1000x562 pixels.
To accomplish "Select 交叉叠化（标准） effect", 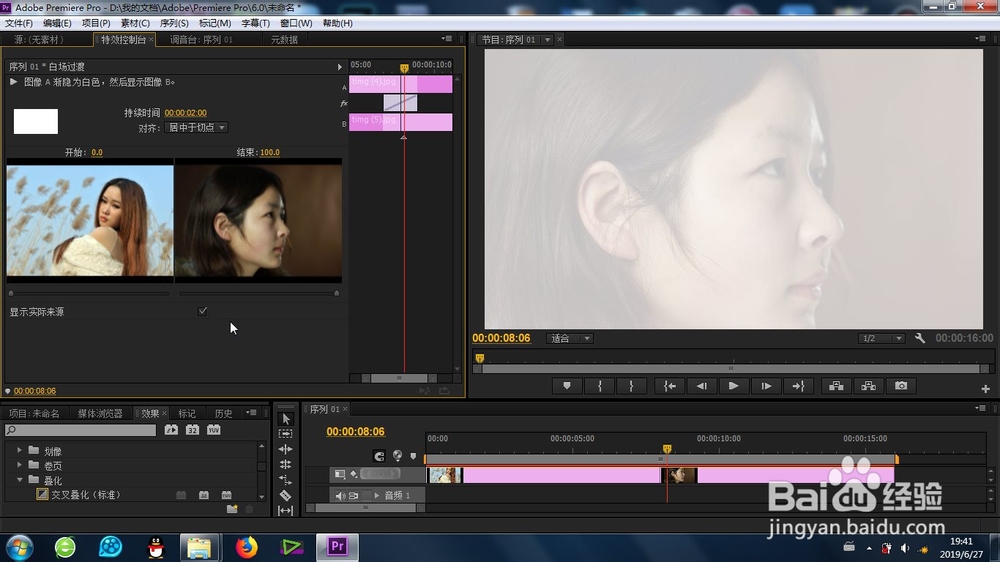I will pos(86,494).
